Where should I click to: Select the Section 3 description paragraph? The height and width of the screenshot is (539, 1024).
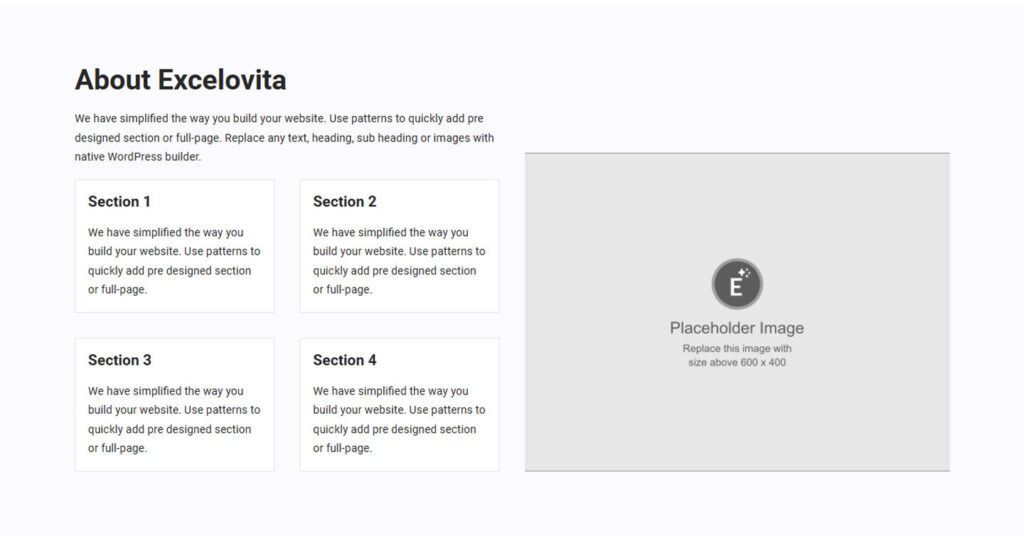tap(174, 419)
